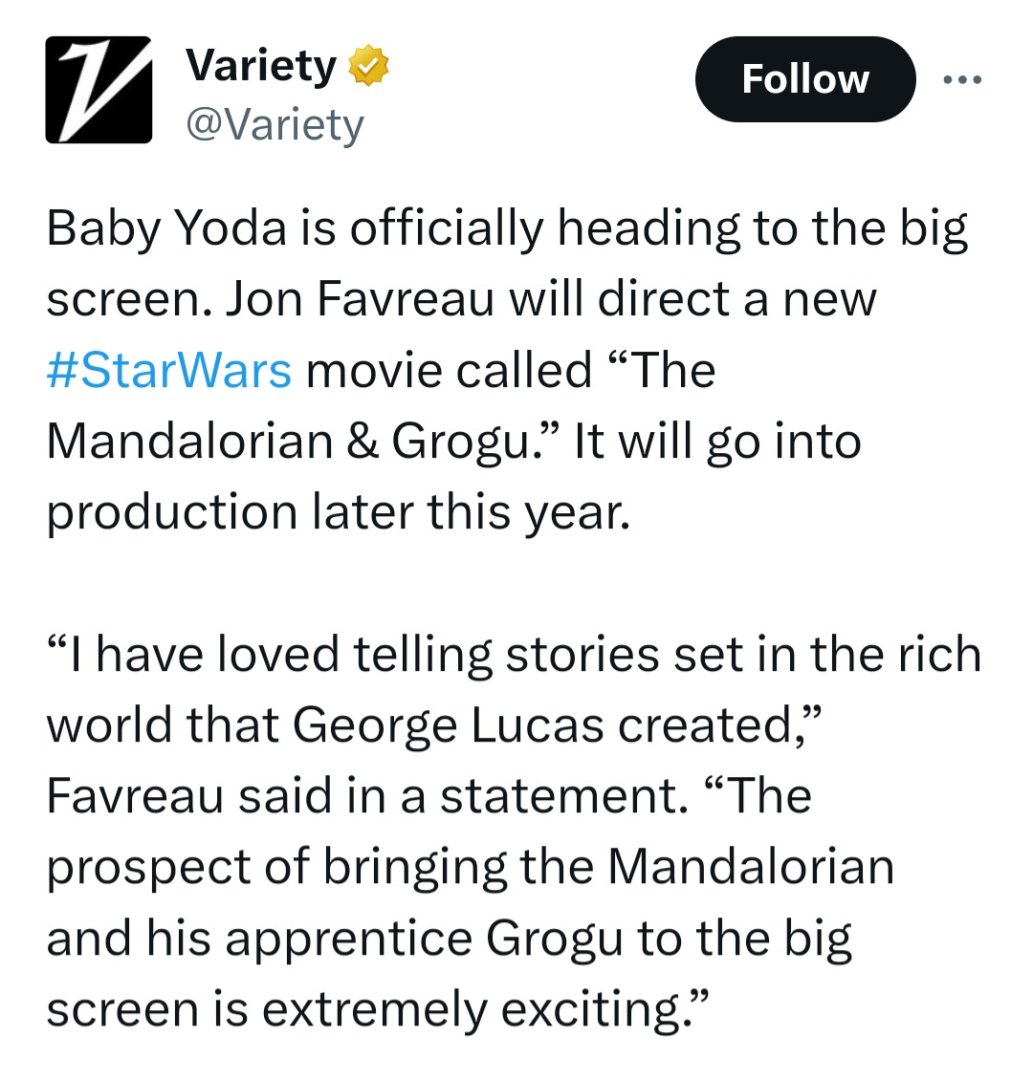Open the Variety profile avatar logo
The image size is (1033, 1080).
pyautogui.click(x=97, y=88)
